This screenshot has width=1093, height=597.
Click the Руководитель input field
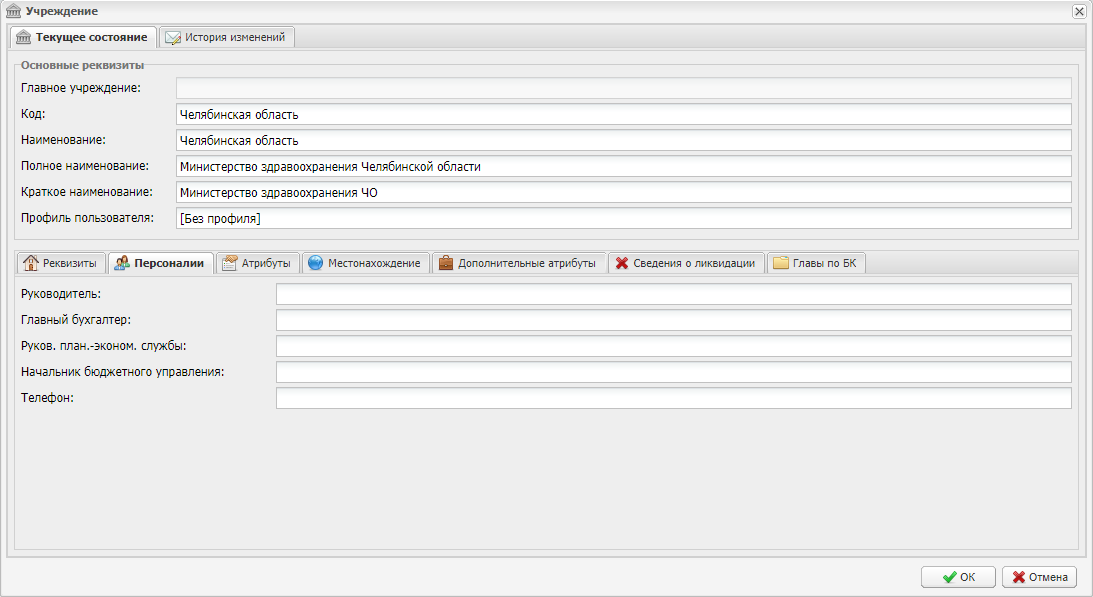673,294
